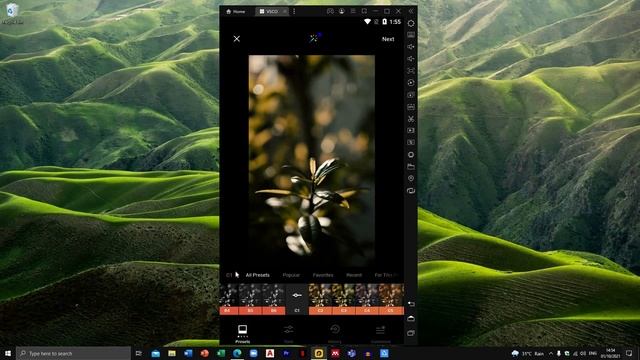The height and width of the screenshot is (360, 640).
Task: Click the Android recent apps button
Action: (x=411, y=333)
